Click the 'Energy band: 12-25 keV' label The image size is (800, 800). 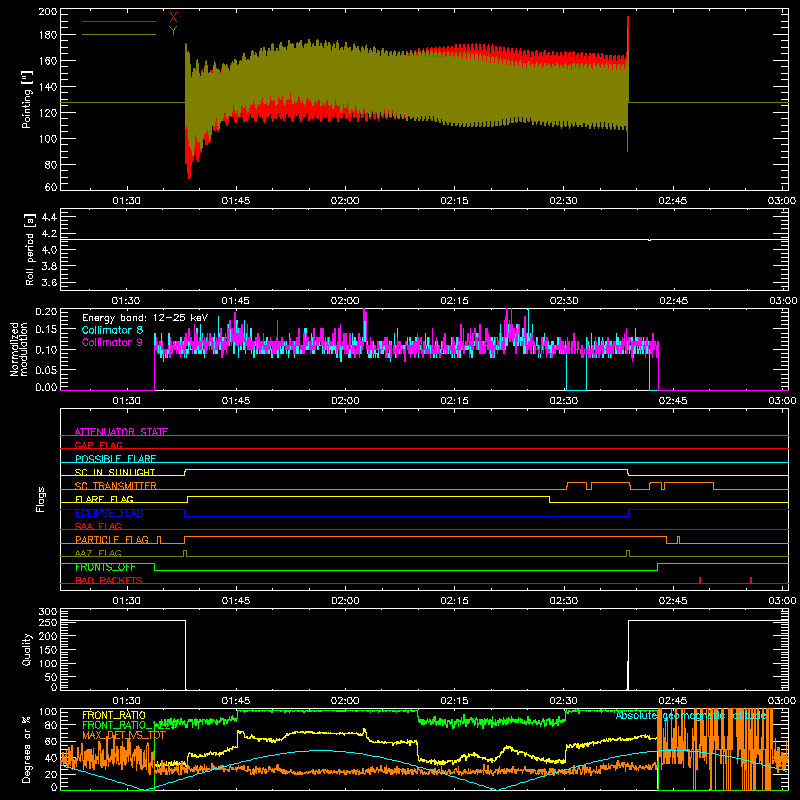coord(145,318)
